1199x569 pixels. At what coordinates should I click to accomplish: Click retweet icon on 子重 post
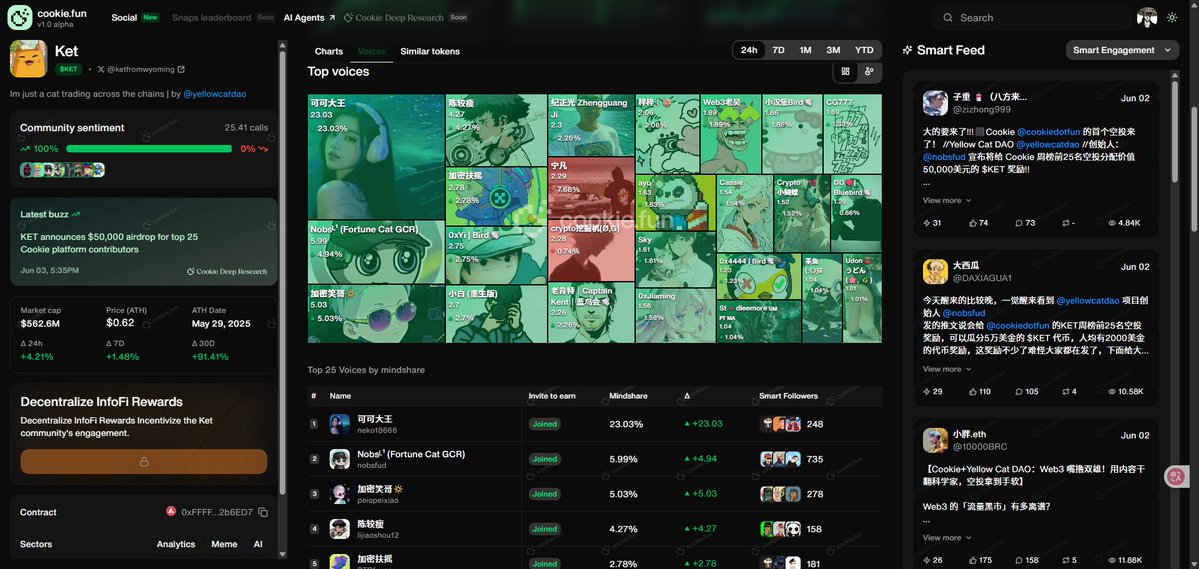tap(1066, 223)
